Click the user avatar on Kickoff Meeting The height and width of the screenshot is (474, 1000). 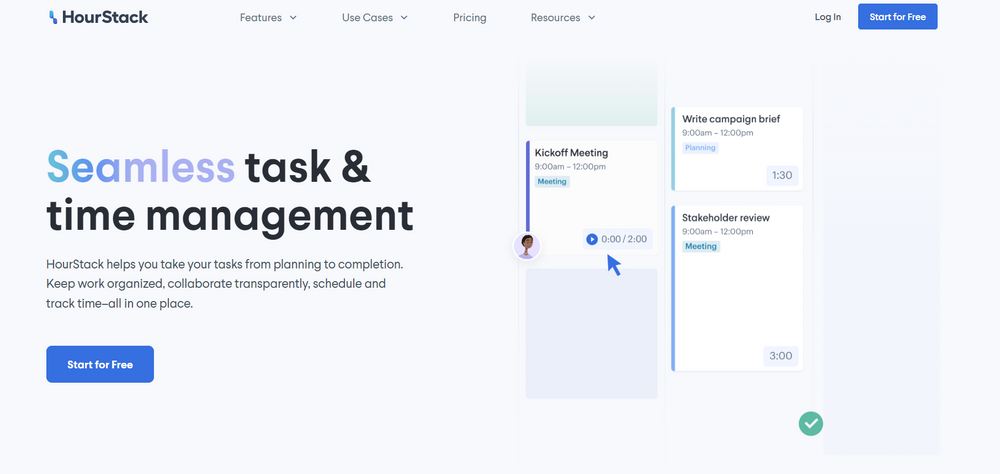527,246
